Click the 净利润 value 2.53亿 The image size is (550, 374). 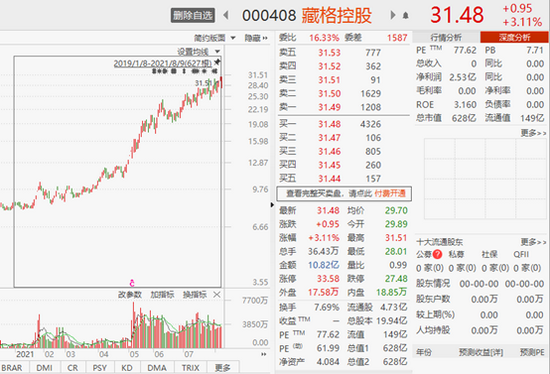[x=463, y=77]
